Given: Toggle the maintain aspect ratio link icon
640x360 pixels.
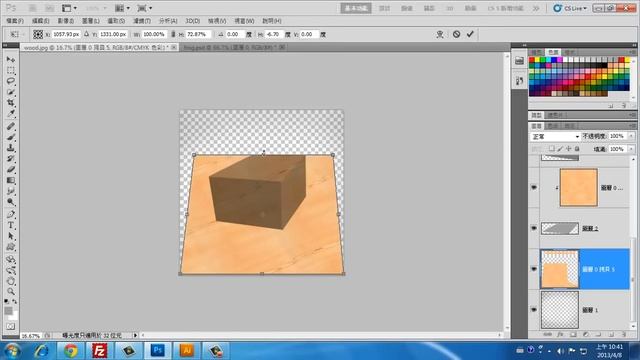Looking at the screenshot, I should 173,34.
